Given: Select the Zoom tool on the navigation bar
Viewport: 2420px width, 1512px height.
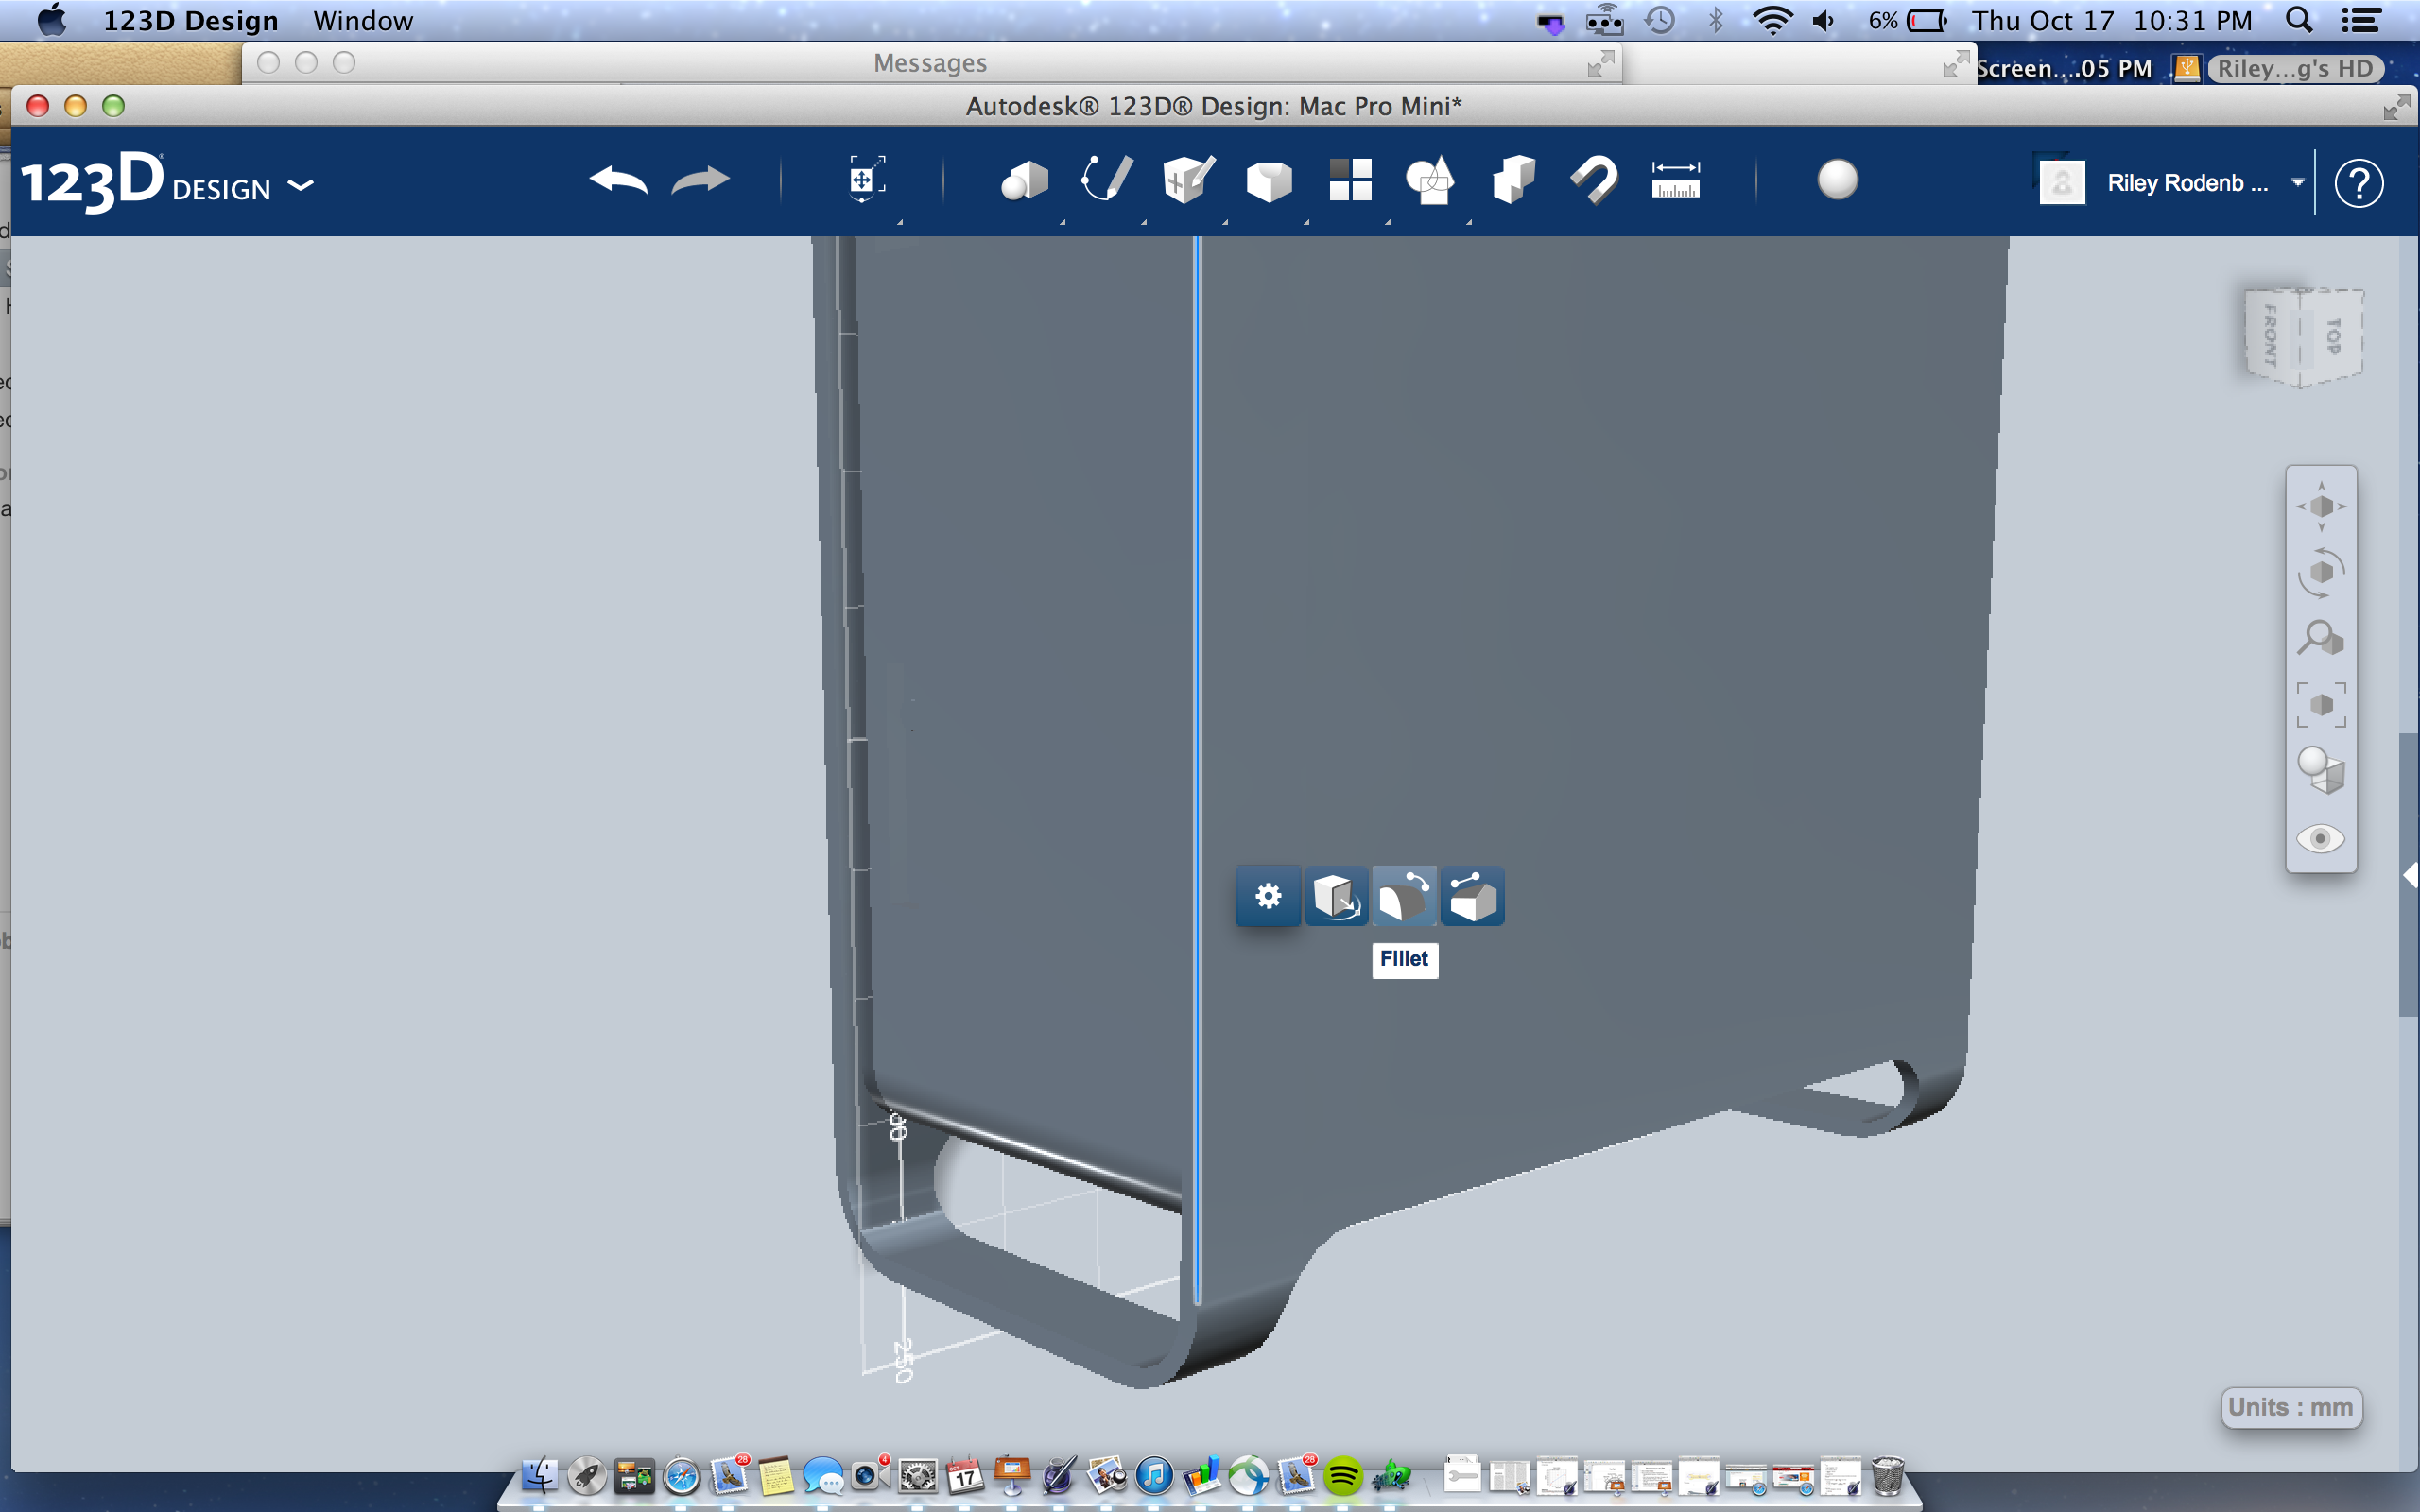Looking at the screenshot, I should pos(2322,638).
